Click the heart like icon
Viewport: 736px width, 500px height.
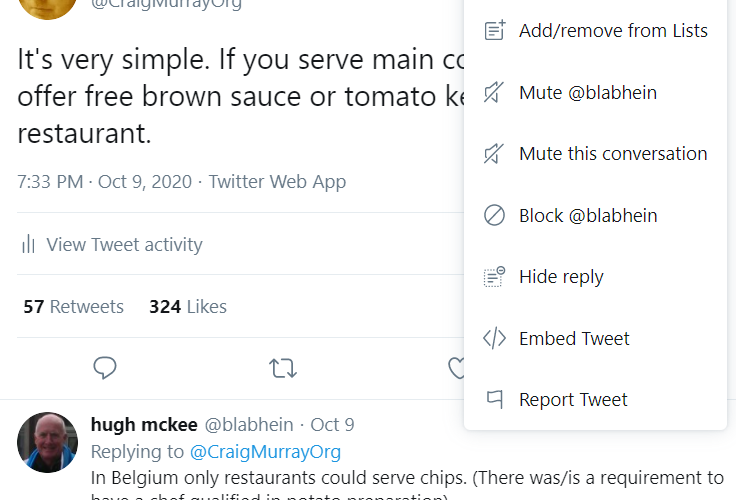[x=457, y=368]
